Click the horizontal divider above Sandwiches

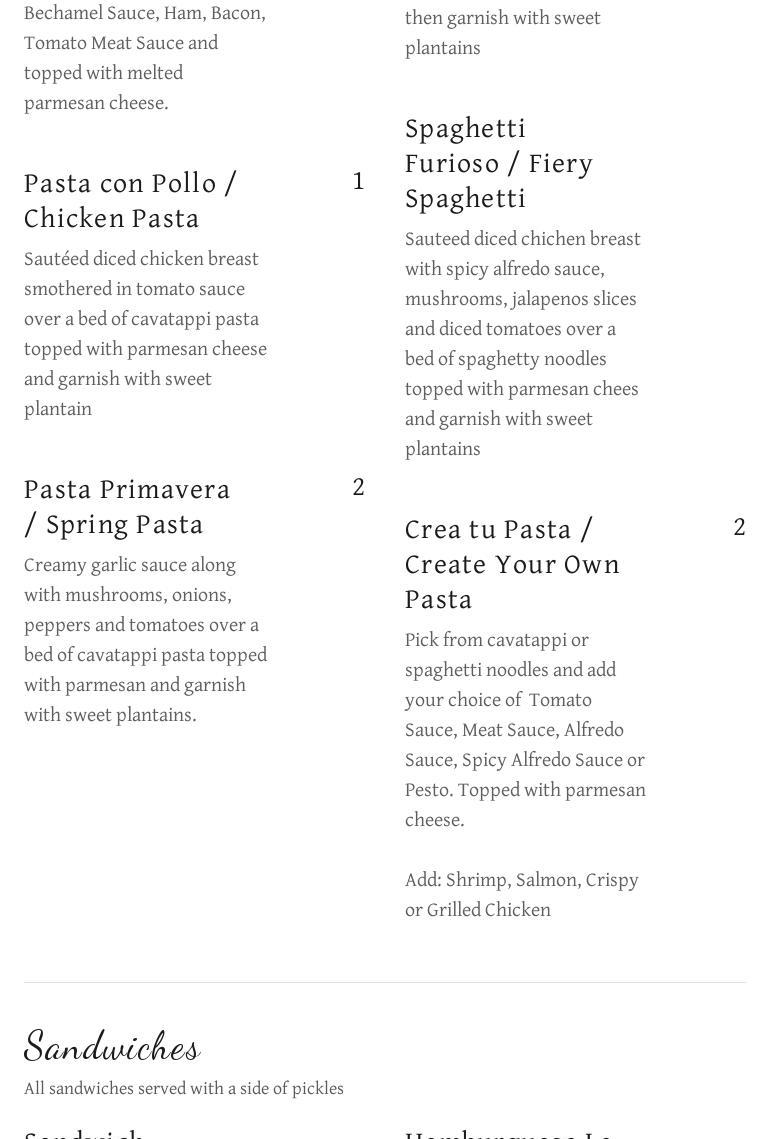tap(385, 982)
